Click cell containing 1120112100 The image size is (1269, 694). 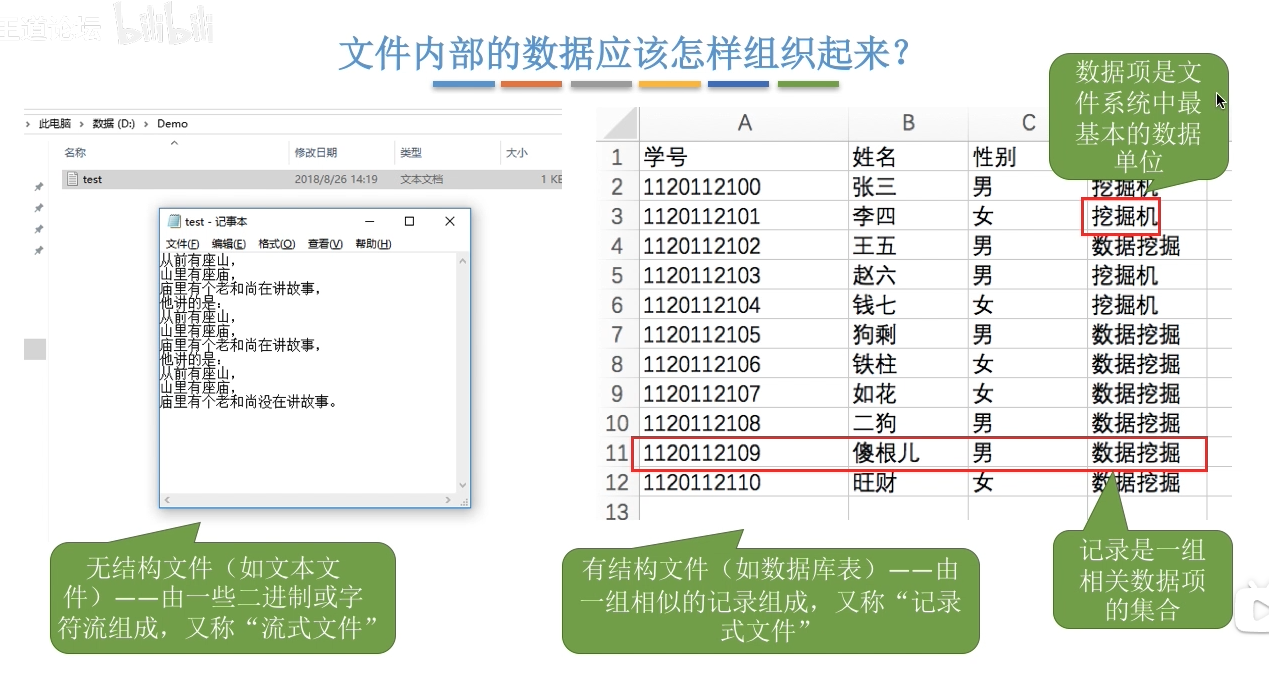[x=744, y=187]
